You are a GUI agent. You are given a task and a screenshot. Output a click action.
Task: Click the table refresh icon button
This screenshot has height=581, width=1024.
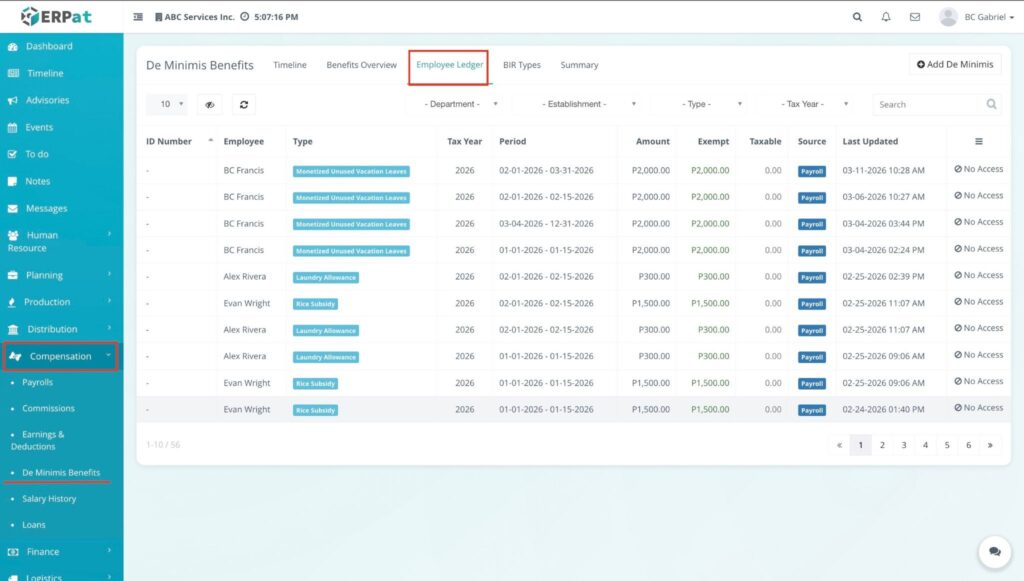click(x=244, y=104)
